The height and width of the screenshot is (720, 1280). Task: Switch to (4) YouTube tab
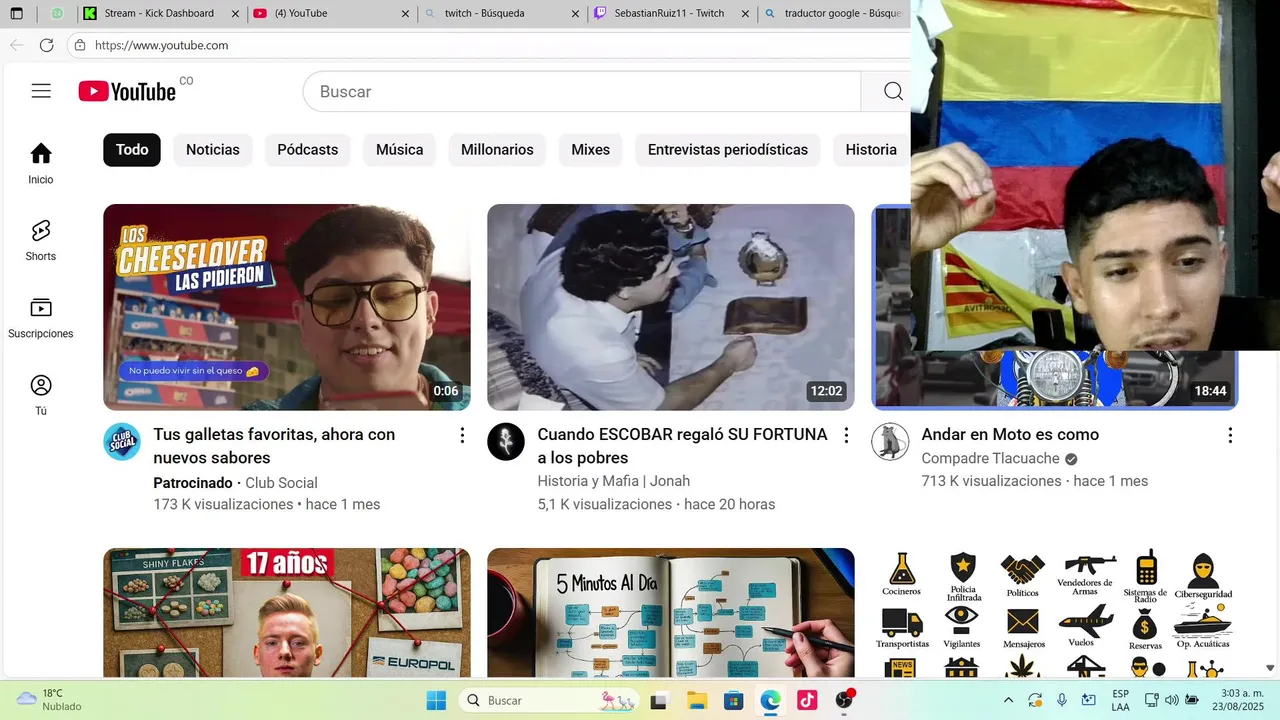pyautogui.click(x=330, y=13)
